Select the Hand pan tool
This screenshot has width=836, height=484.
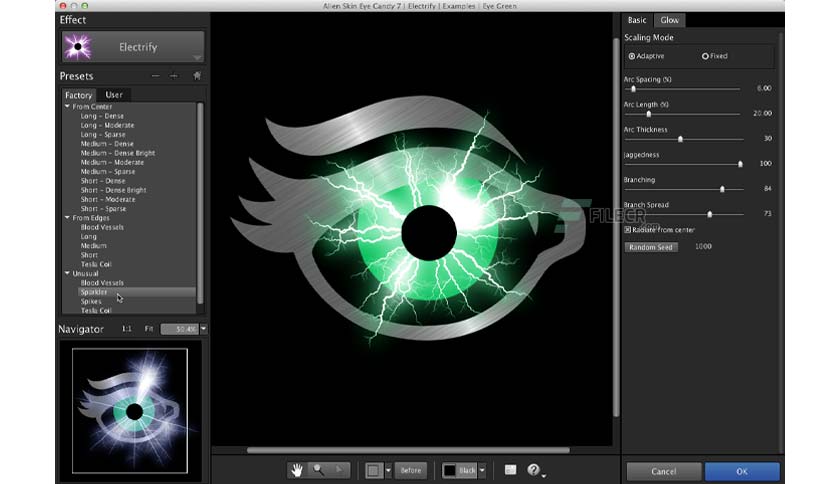297,470
